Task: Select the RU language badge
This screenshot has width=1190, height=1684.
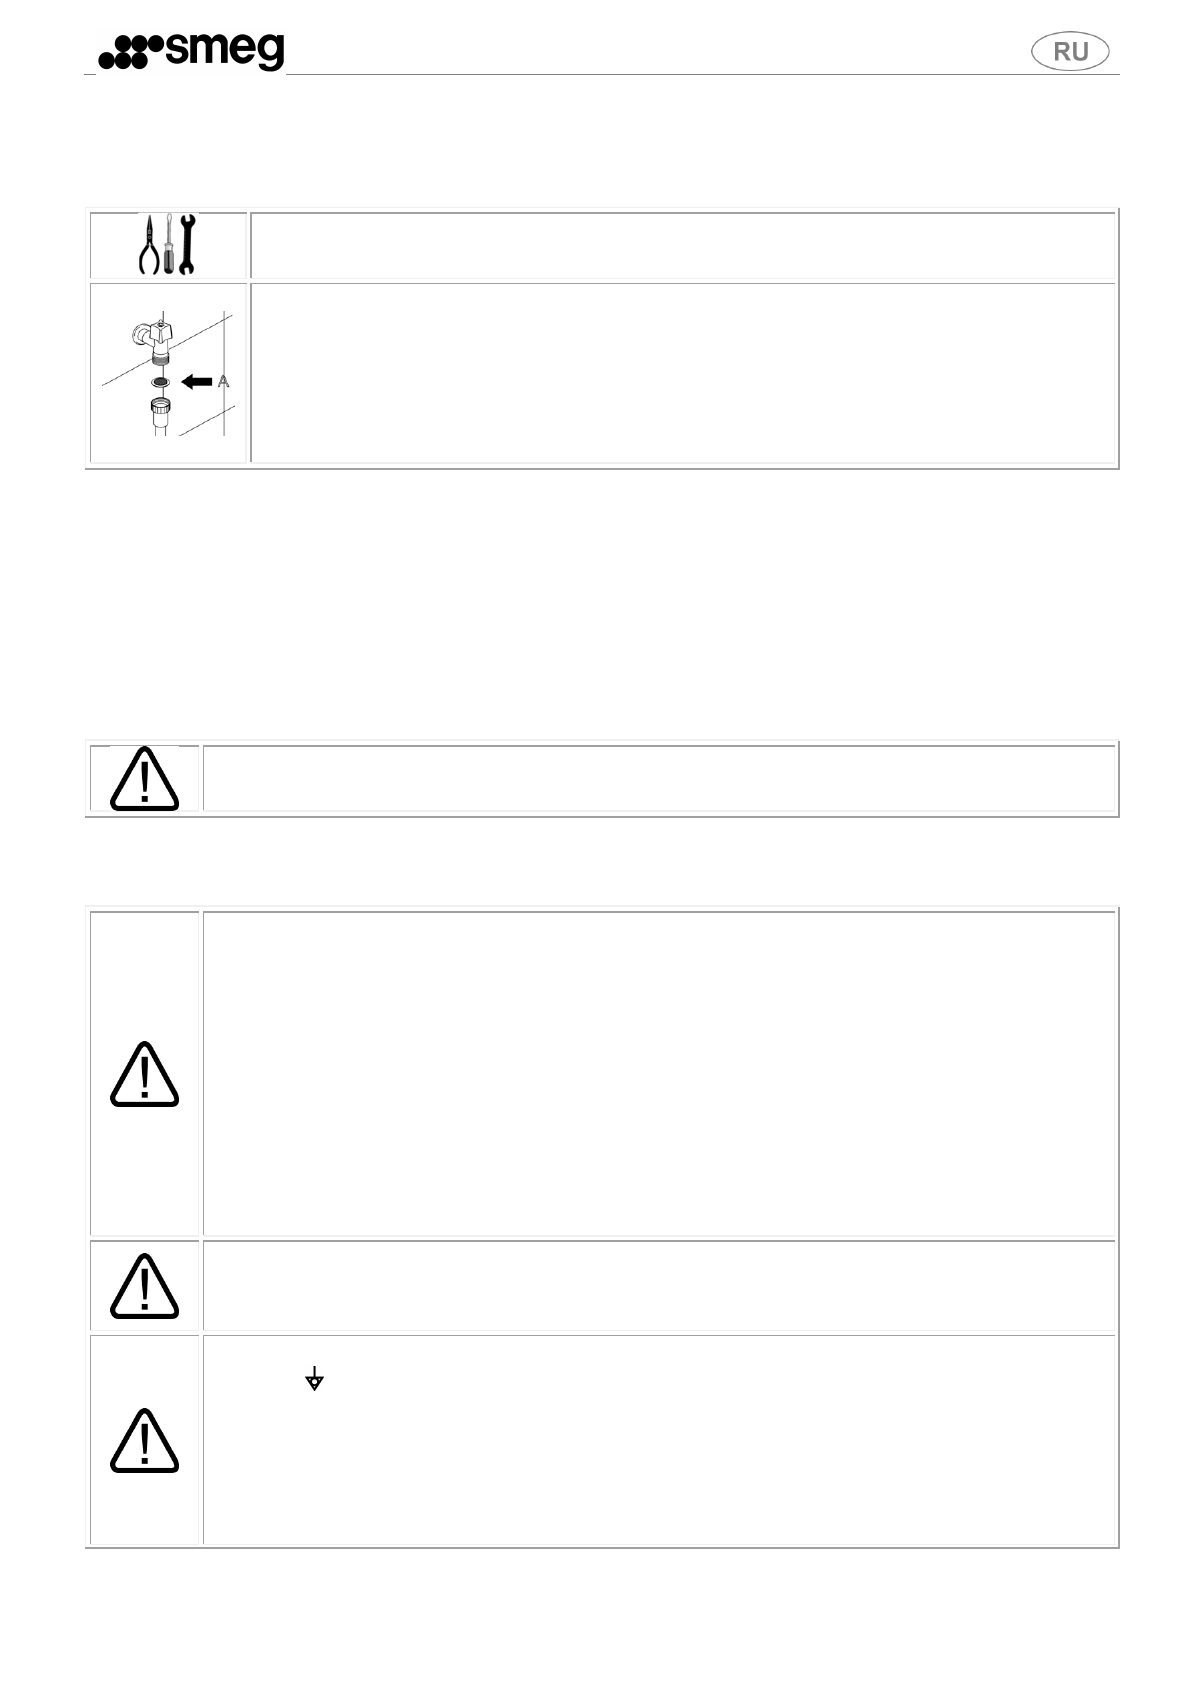Action: [x=1070, y=52]
